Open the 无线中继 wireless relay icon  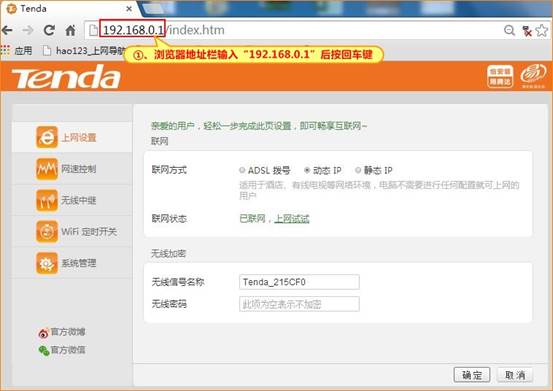[47, 200]
